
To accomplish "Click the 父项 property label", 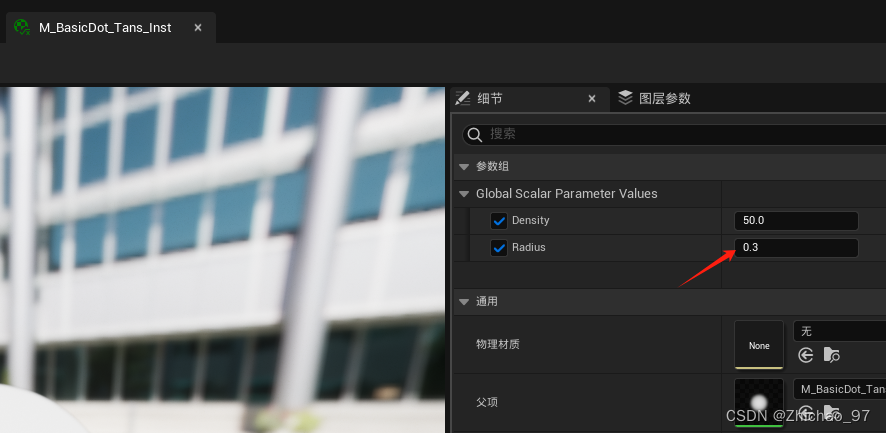I will click(x=487, y=402).
